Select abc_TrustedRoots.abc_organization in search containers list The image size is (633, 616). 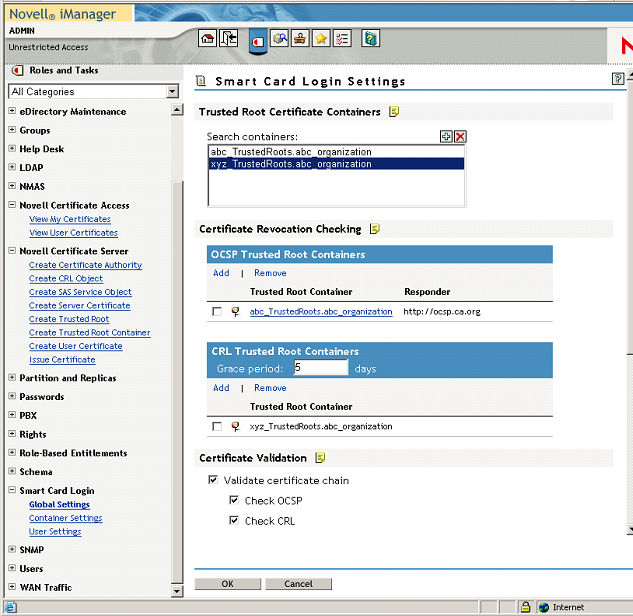pyautogui.click(x=336, y=152)
